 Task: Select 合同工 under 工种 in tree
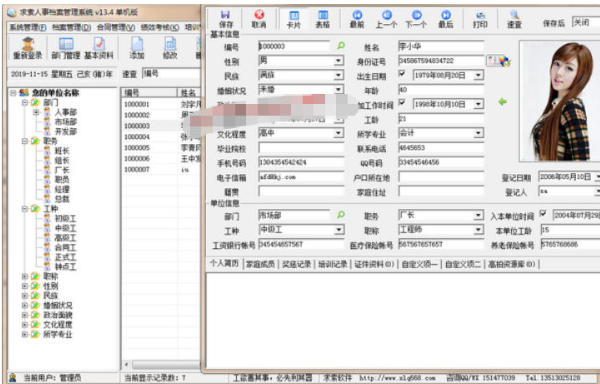65,247
